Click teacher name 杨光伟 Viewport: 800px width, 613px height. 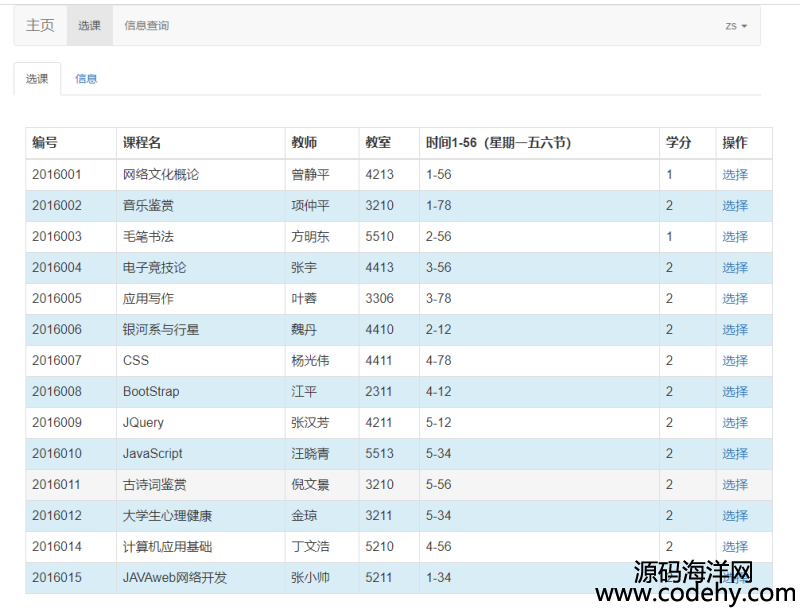pyautogui.click(x=310, y=361)
